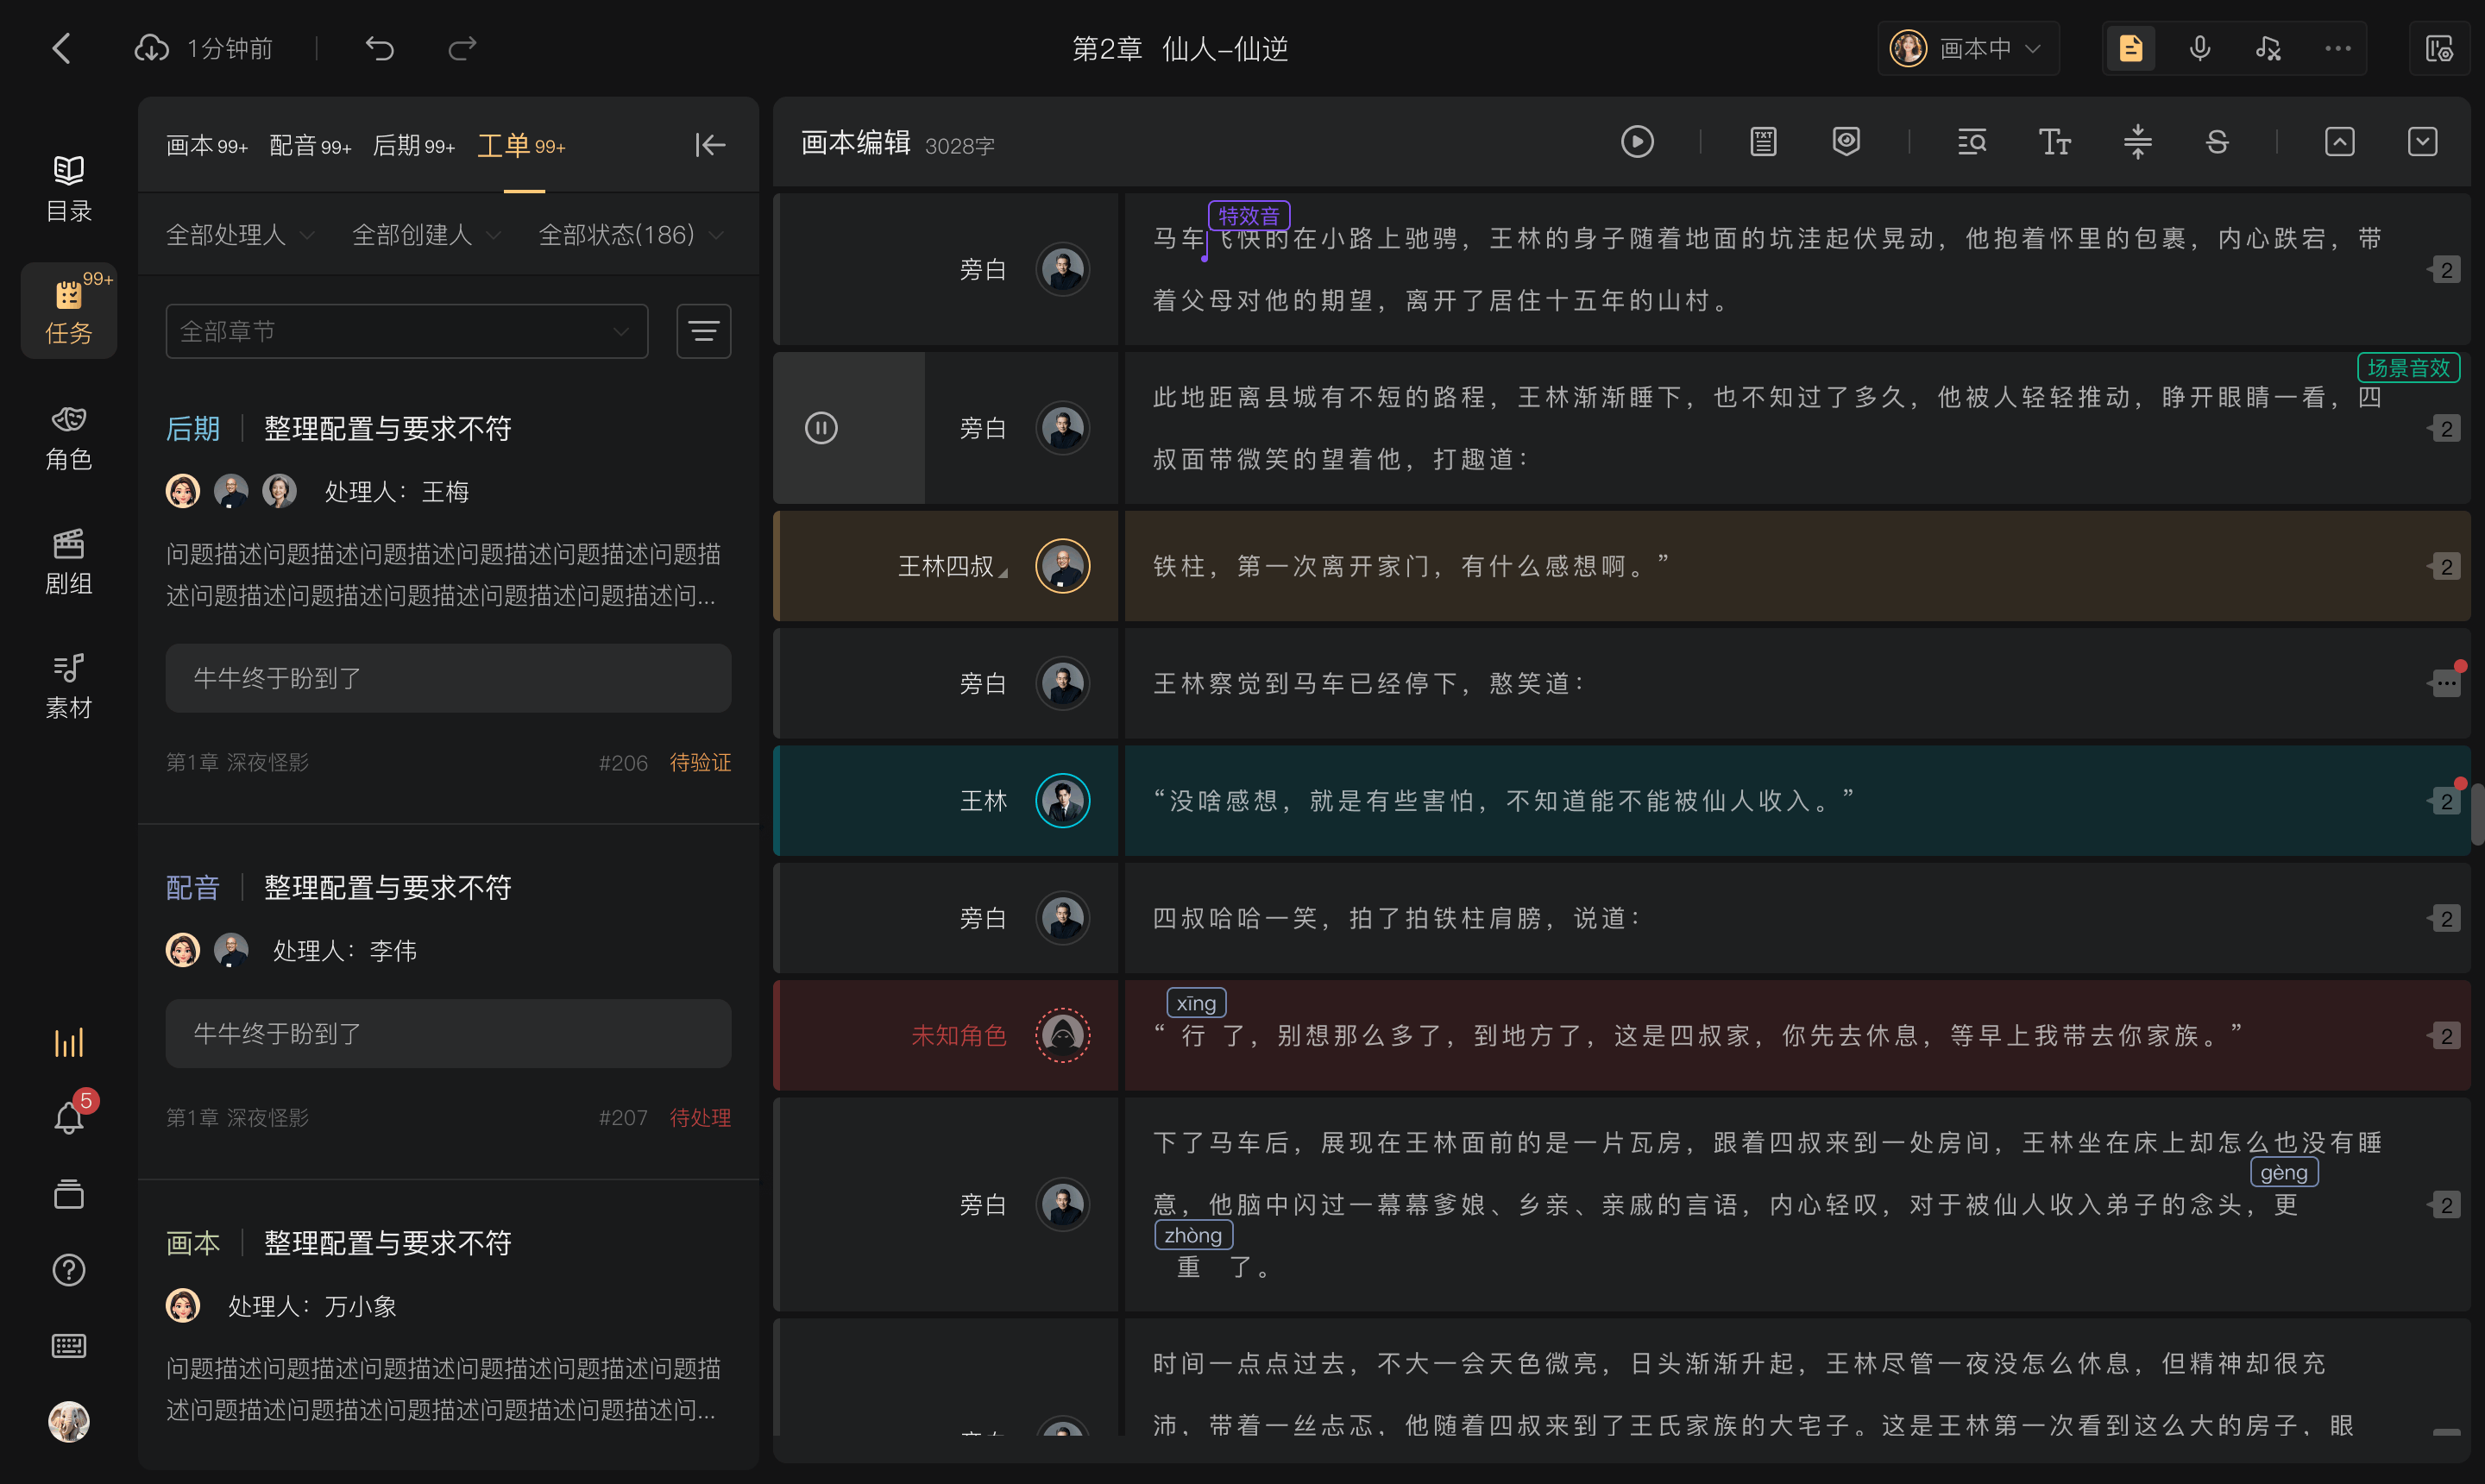The width and height of the screenshot is (2485, 1484).
Task: Open the 角色 sidebar panel
Action: pyautogui.click(x=68, y=437)
